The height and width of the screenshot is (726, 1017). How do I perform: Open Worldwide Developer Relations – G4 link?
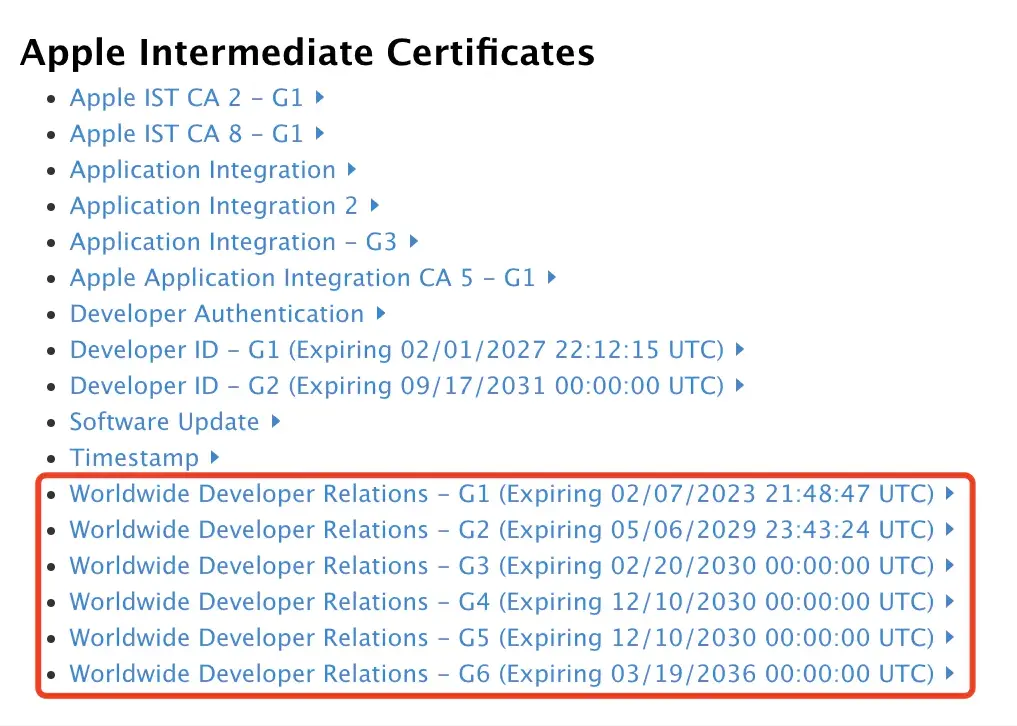pos(501,602)
